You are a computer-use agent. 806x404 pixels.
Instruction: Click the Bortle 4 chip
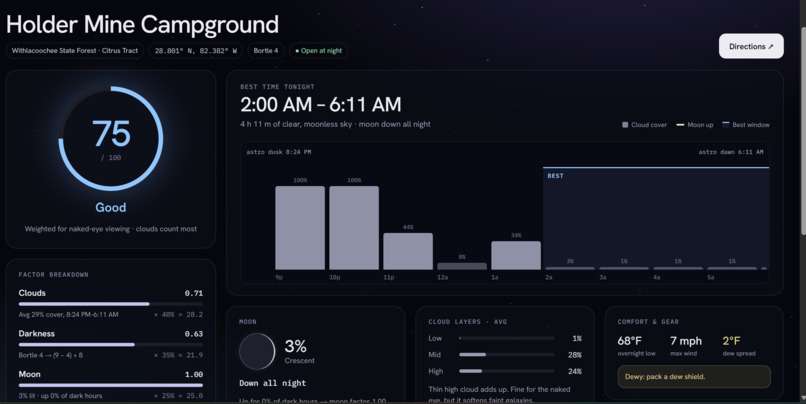(266, 51)
